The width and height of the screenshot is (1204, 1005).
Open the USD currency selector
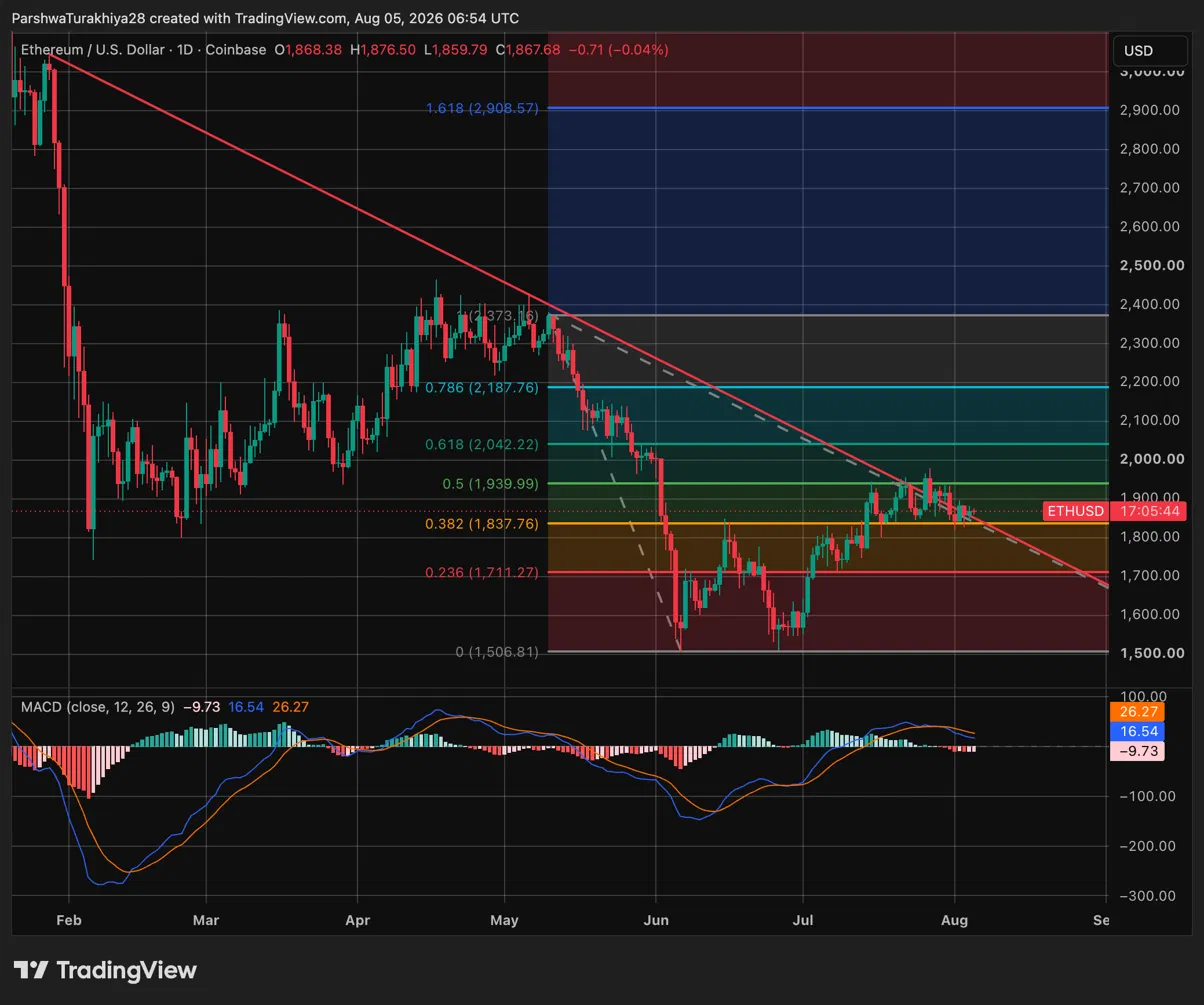(1138, 51)
